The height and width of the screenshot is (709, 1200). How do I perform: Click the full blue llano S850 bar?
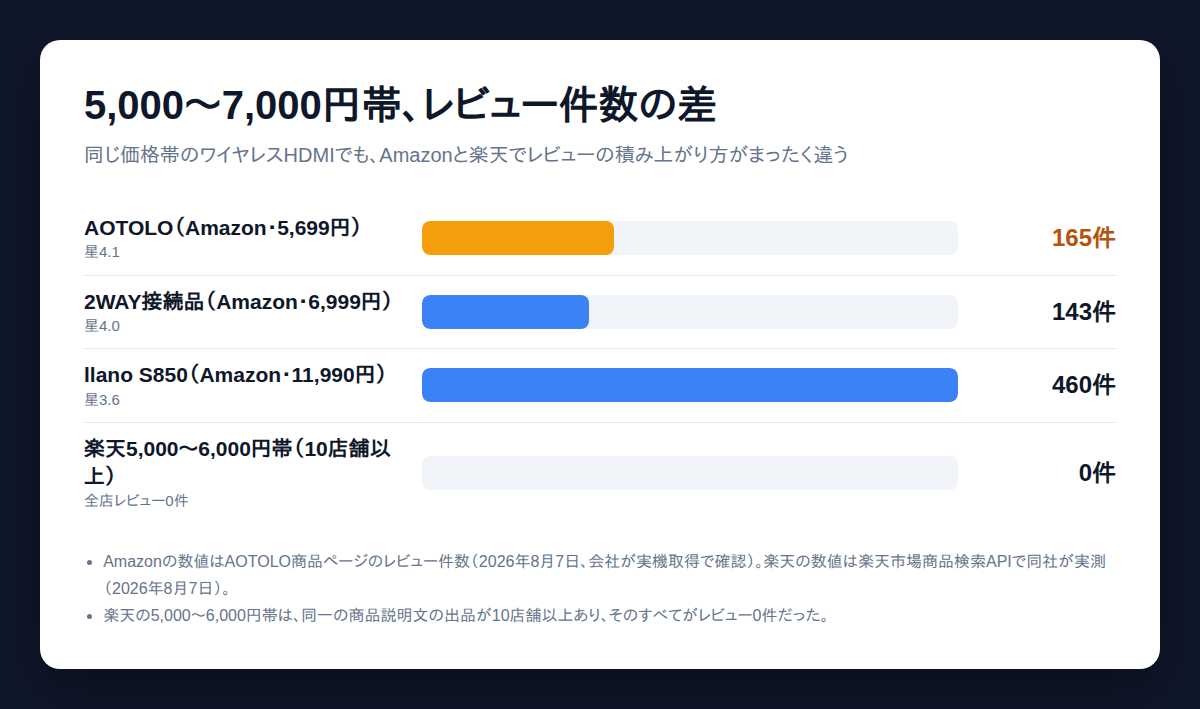pos(690,385)
